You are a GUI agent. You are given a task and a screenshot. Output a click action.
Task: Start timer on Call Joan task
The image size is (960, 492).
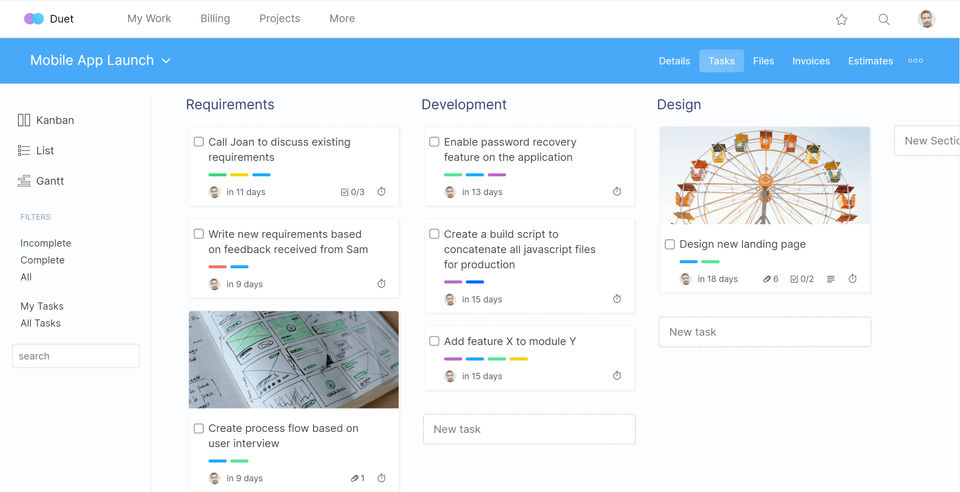point(381,192)
